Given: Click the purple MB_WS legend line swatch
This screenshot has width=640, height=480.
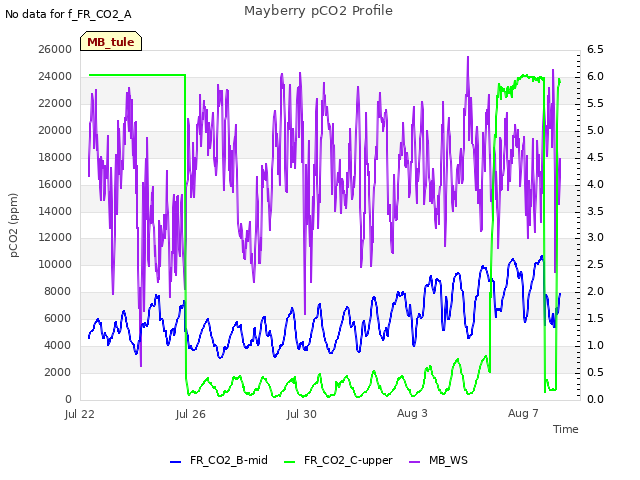Looking at the screenshot, I should click(x=414, y=462).
